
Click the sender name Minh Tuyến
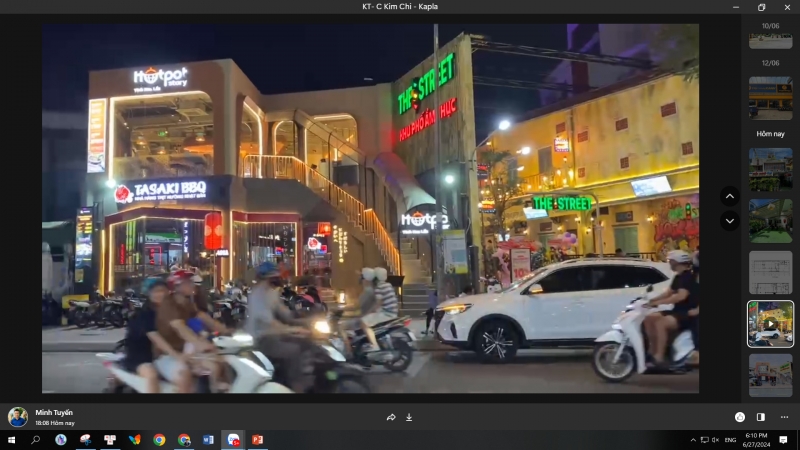[x=54, y=412]
